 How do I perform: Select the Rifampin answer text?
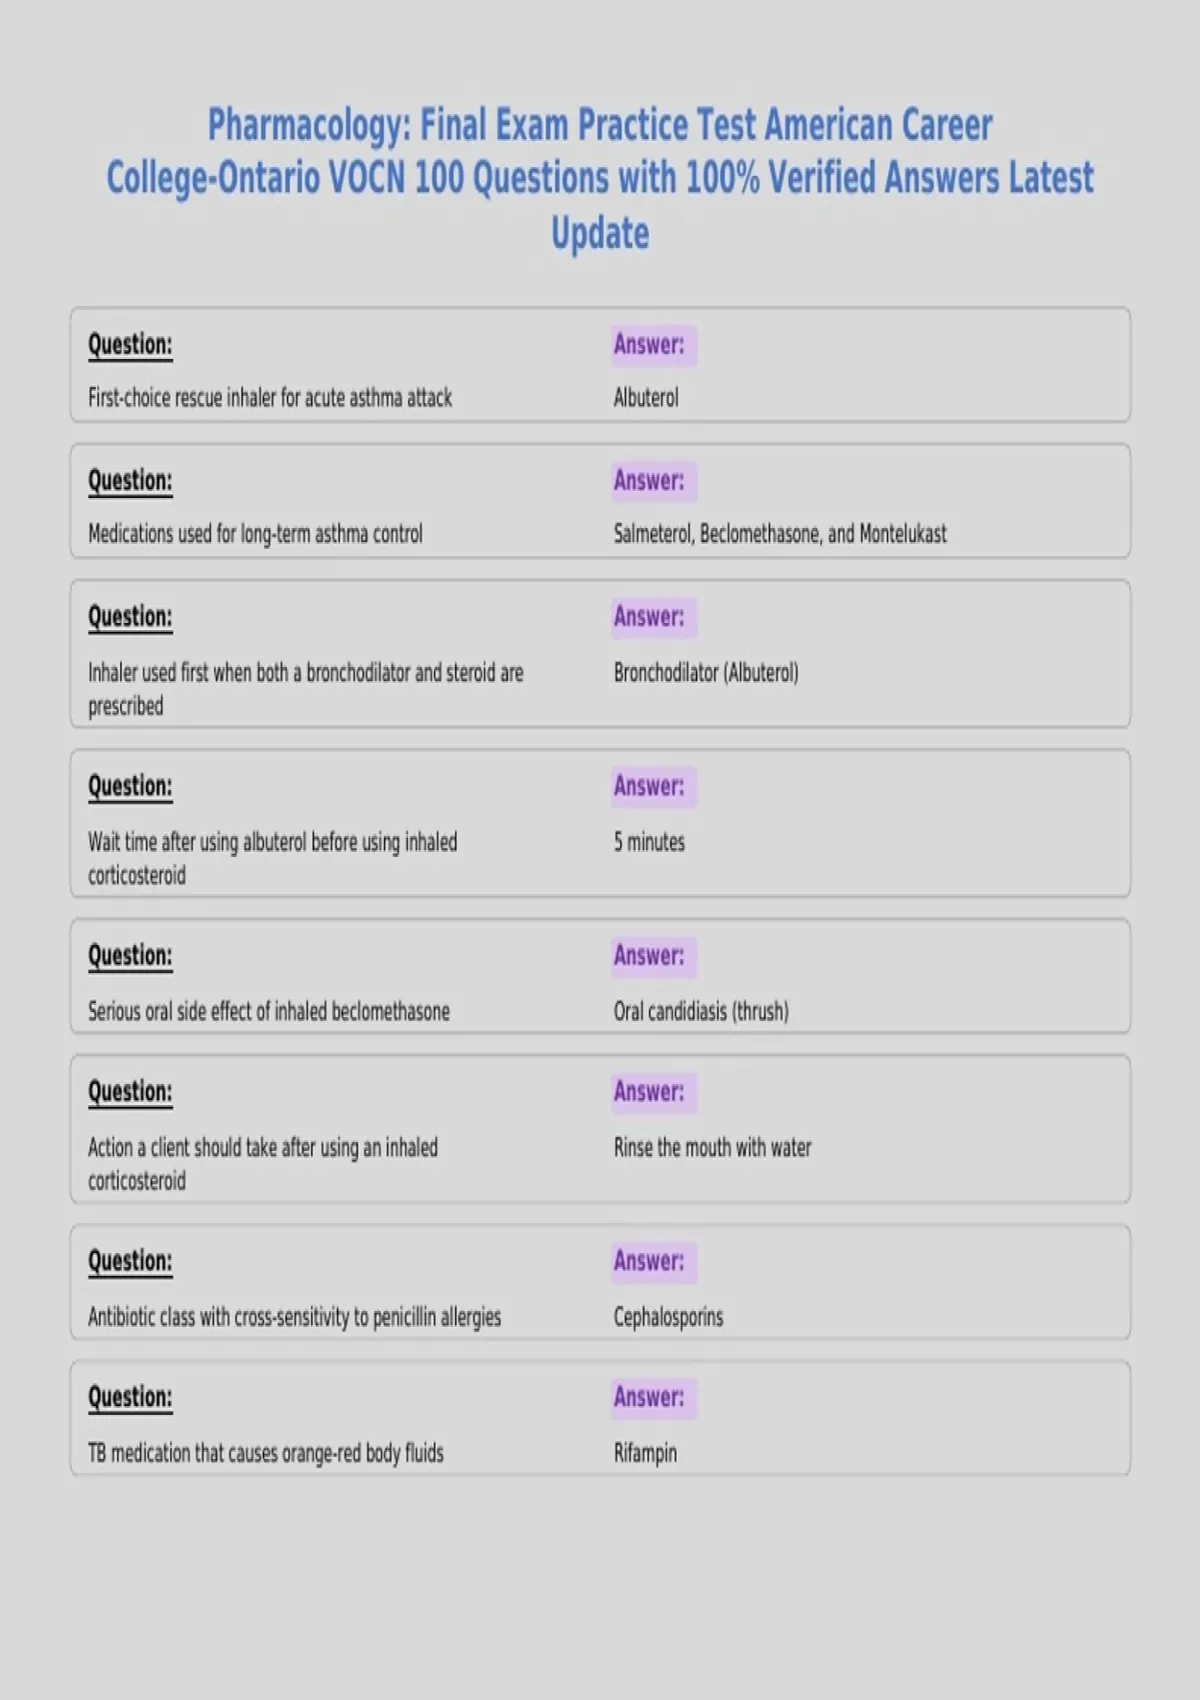[x=645, y=1453]
